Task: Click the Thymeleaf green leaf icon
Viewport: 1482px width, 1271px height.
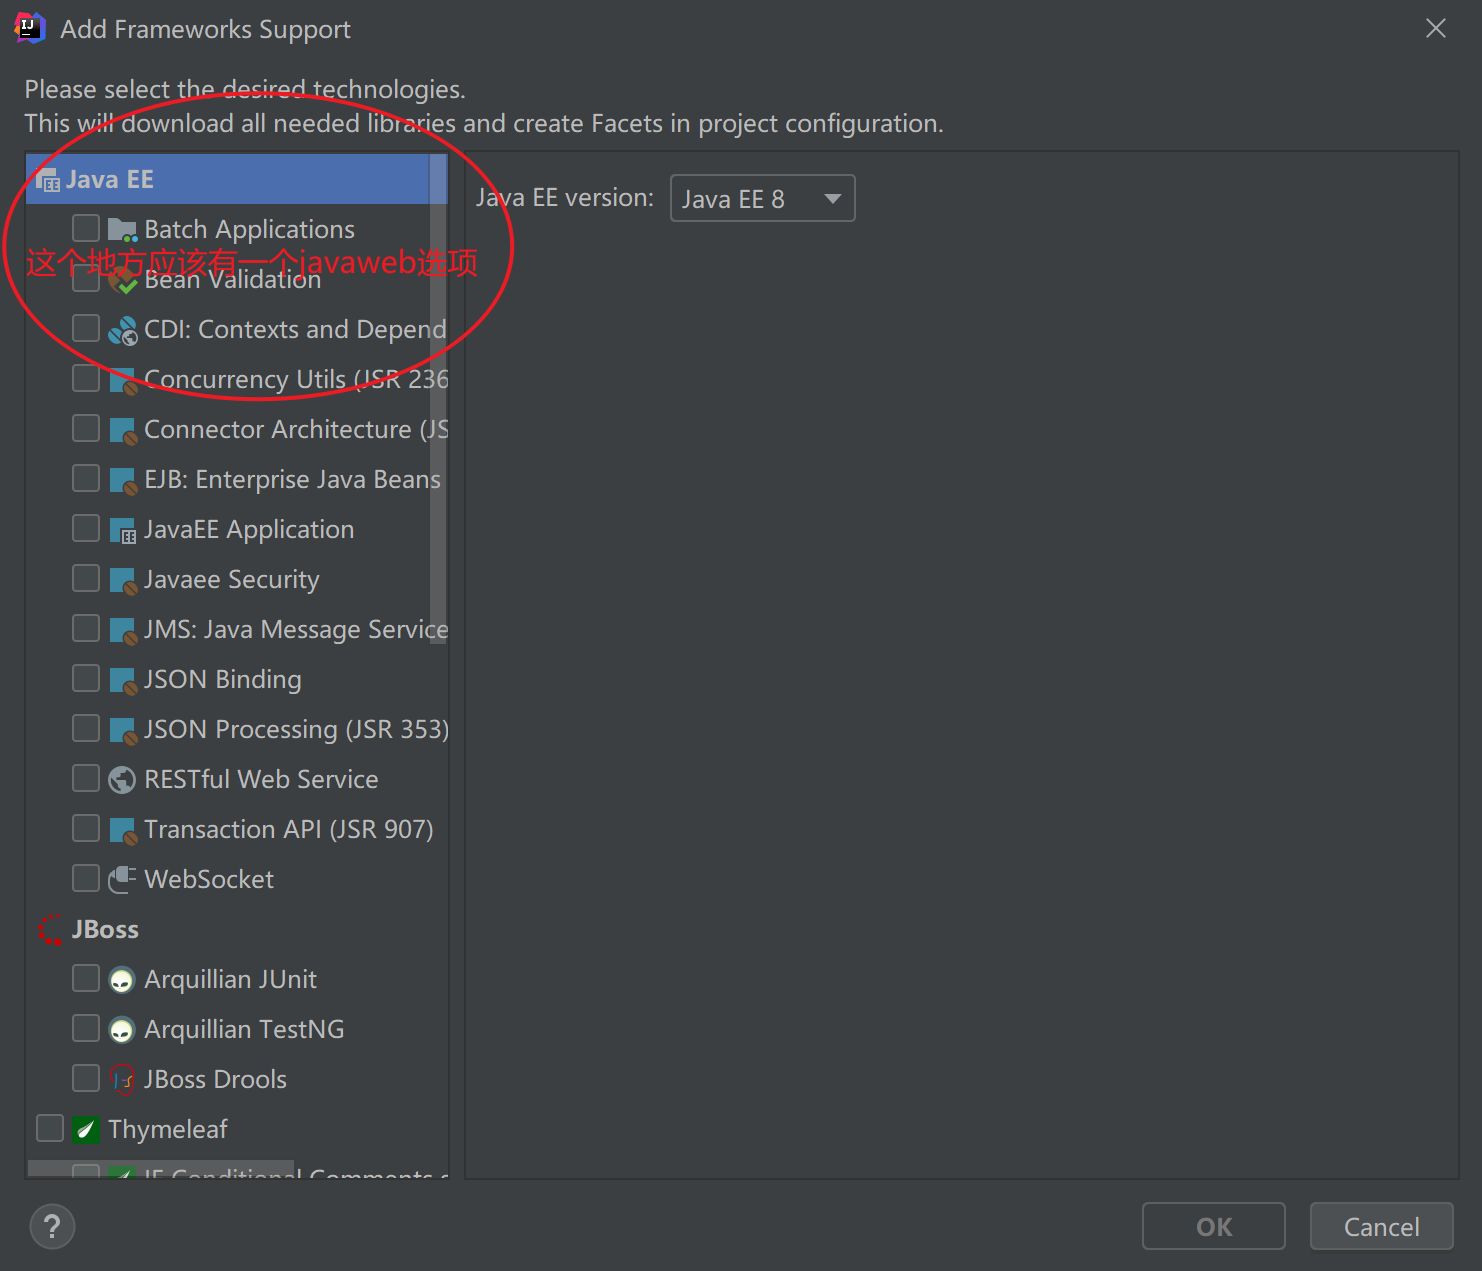Action: (86, 1130)
